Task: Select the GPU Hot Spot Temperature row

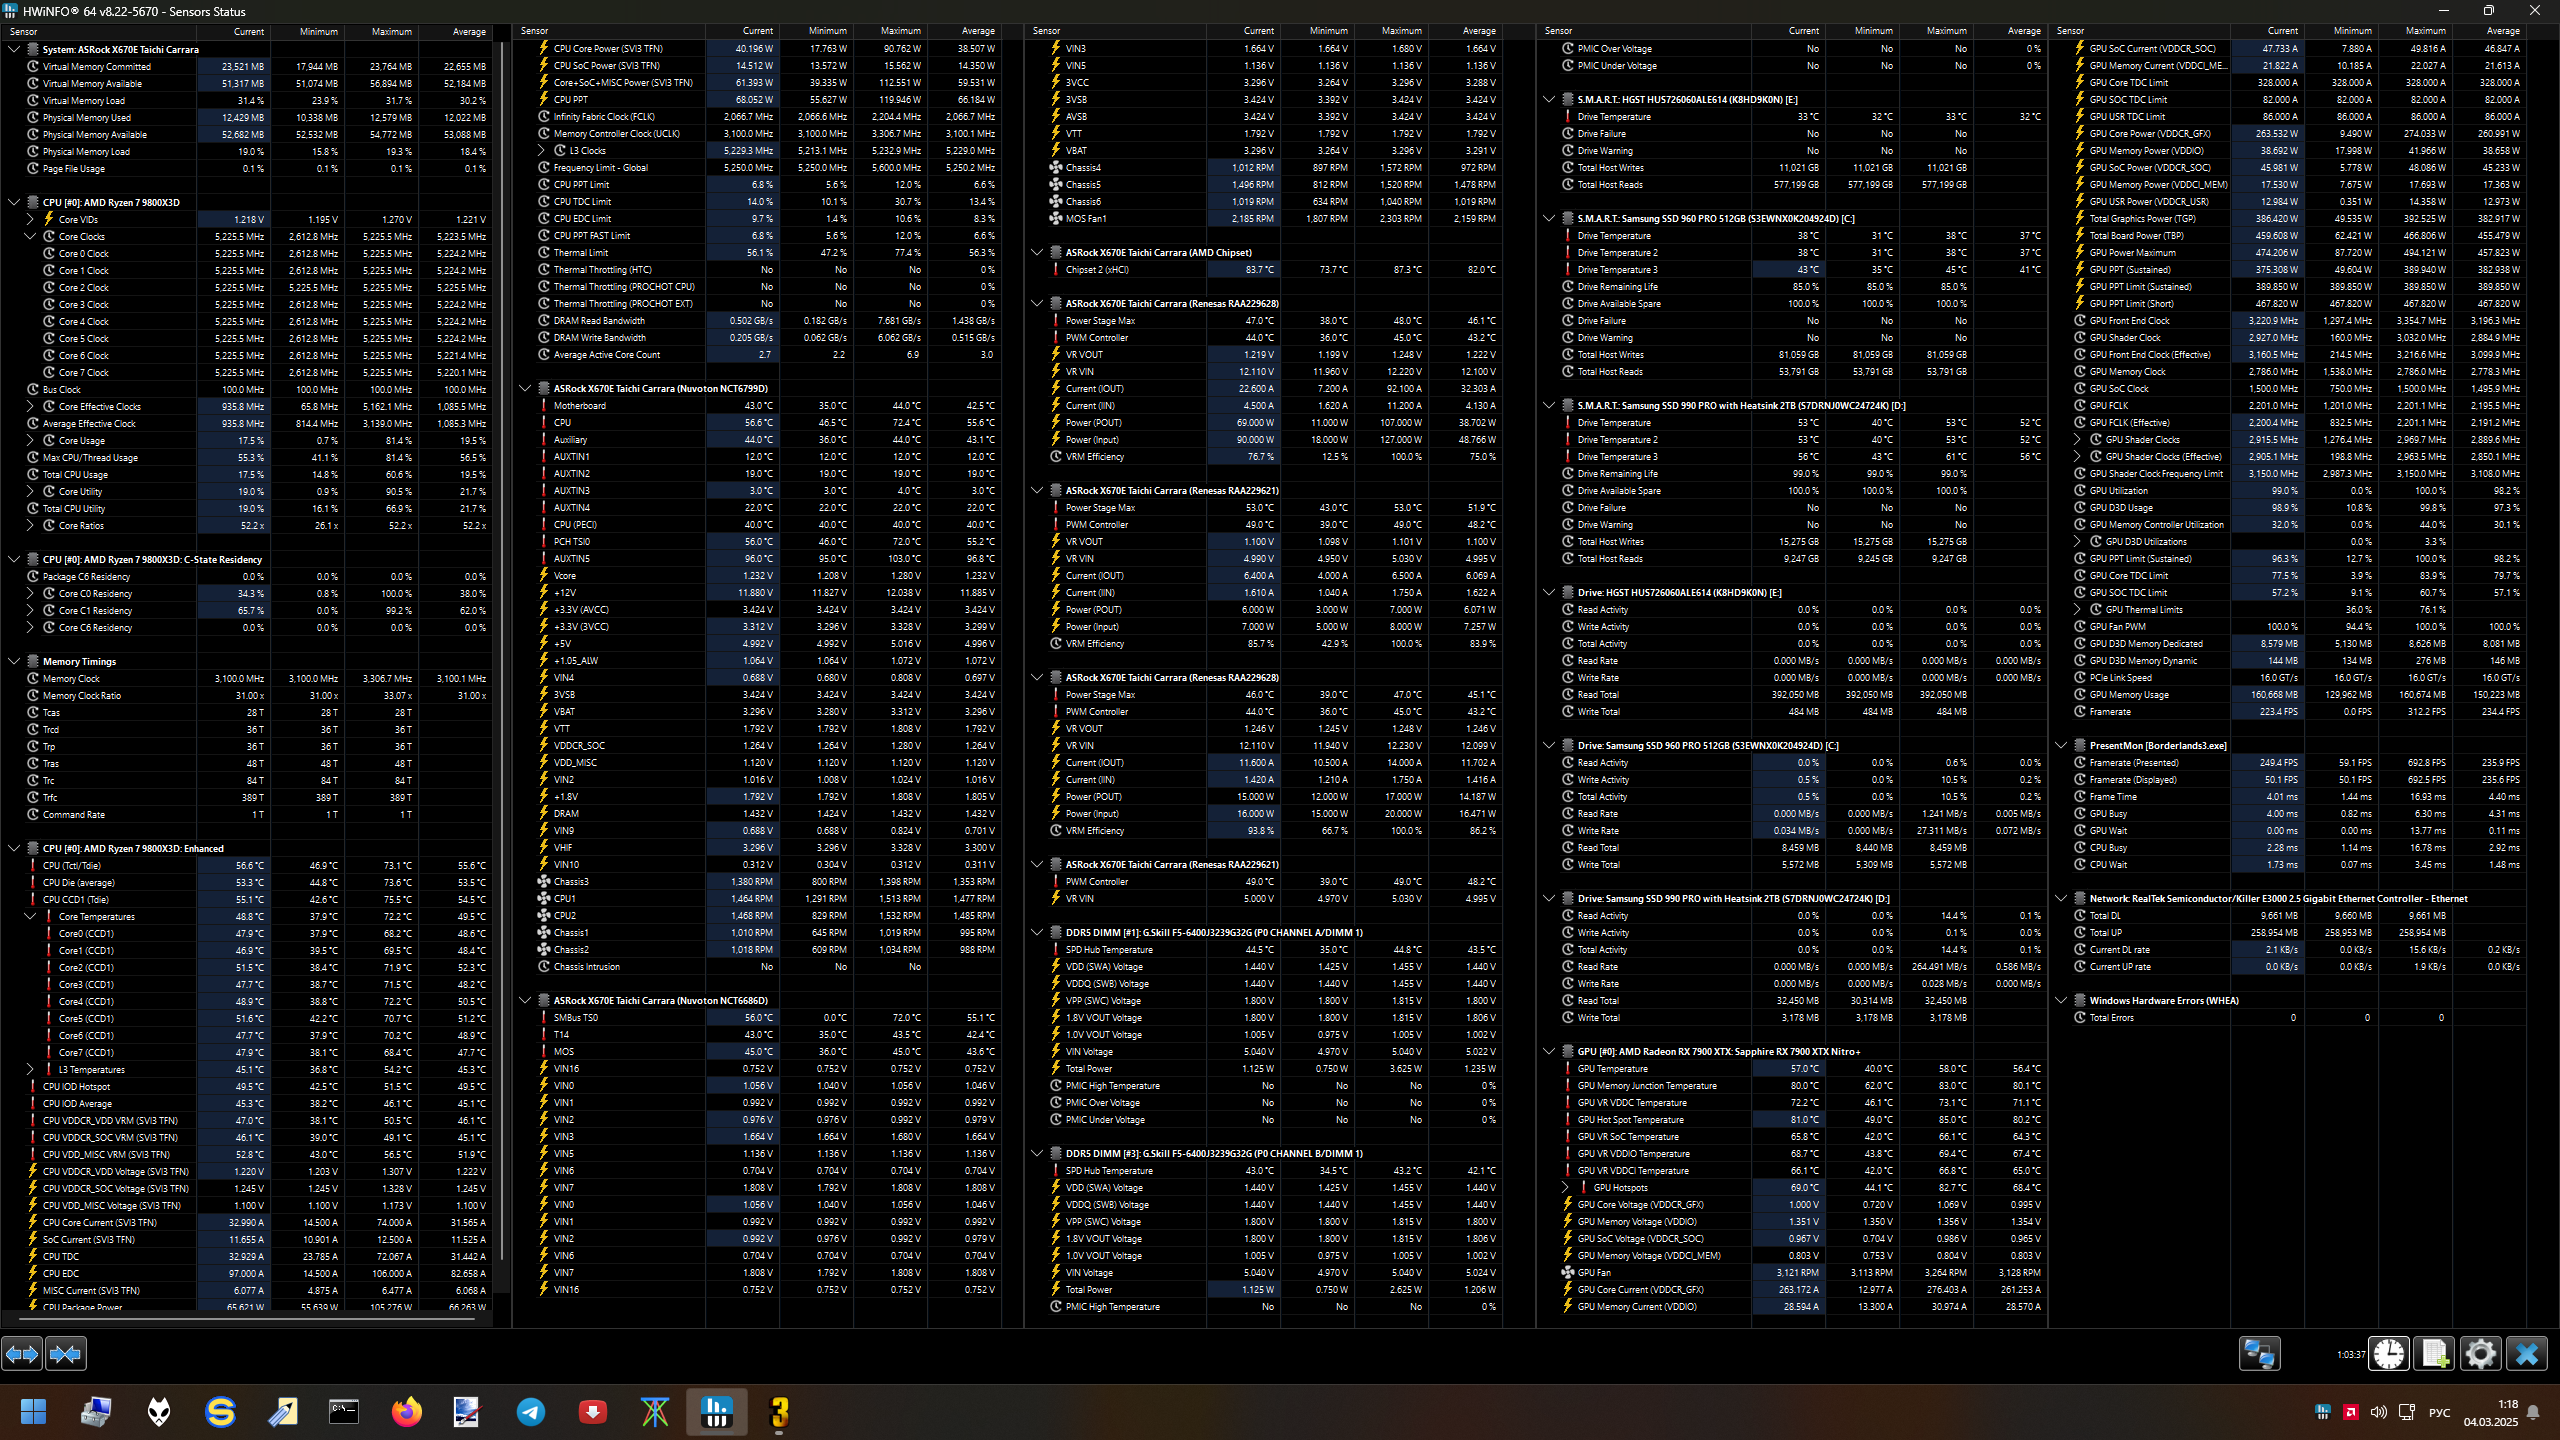Action: pyautogui.click(x=1630, y=1120)
